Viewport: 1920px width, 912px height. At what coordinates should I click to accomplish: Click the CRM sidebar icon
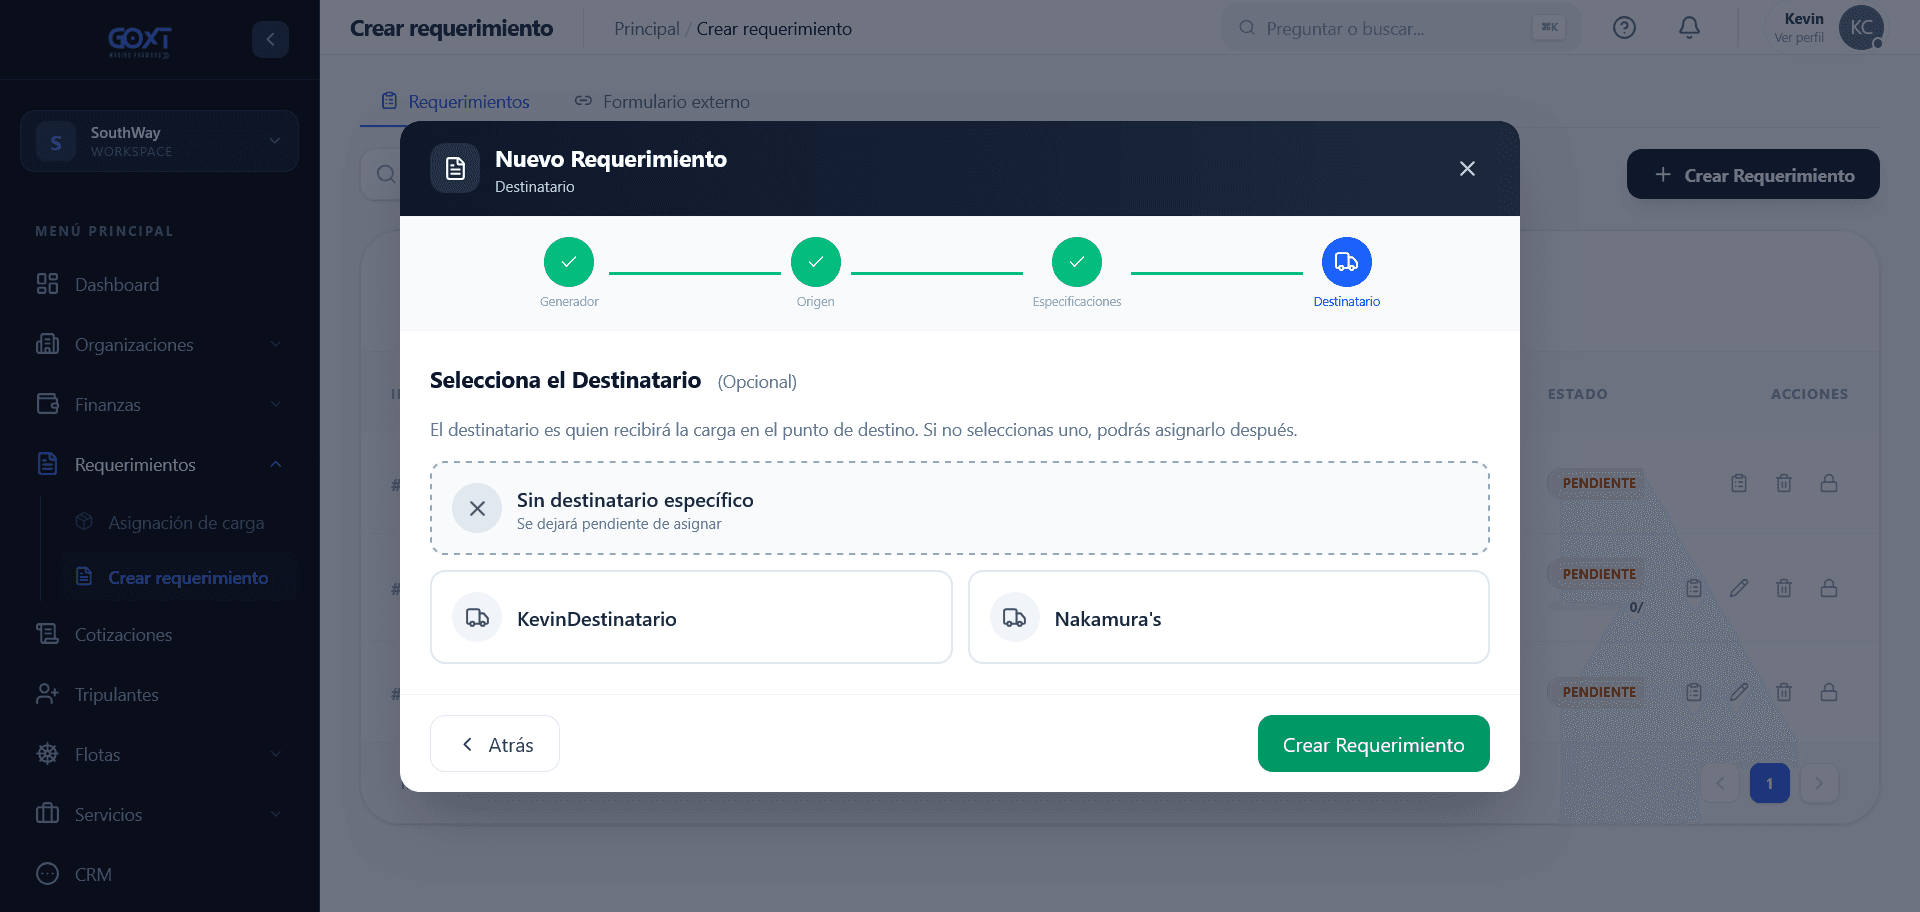[47, 874]
